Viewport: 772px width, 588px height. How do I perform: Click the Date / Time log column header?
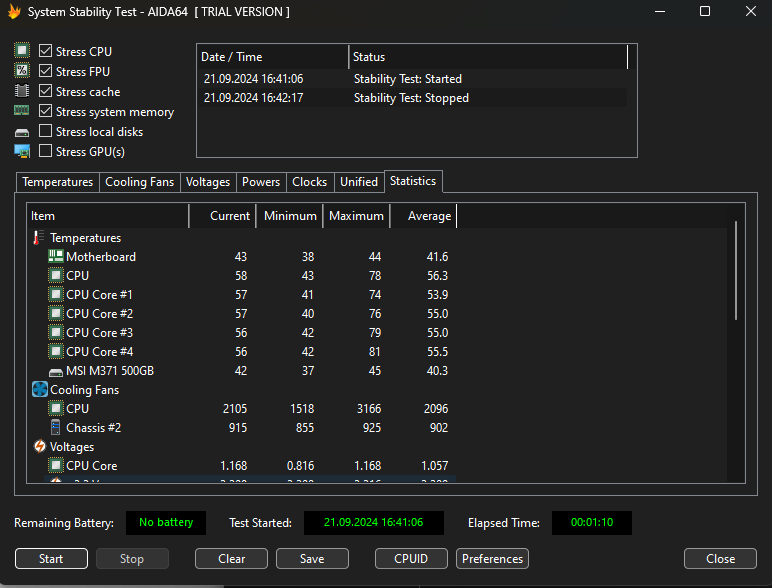pos(273,57)
